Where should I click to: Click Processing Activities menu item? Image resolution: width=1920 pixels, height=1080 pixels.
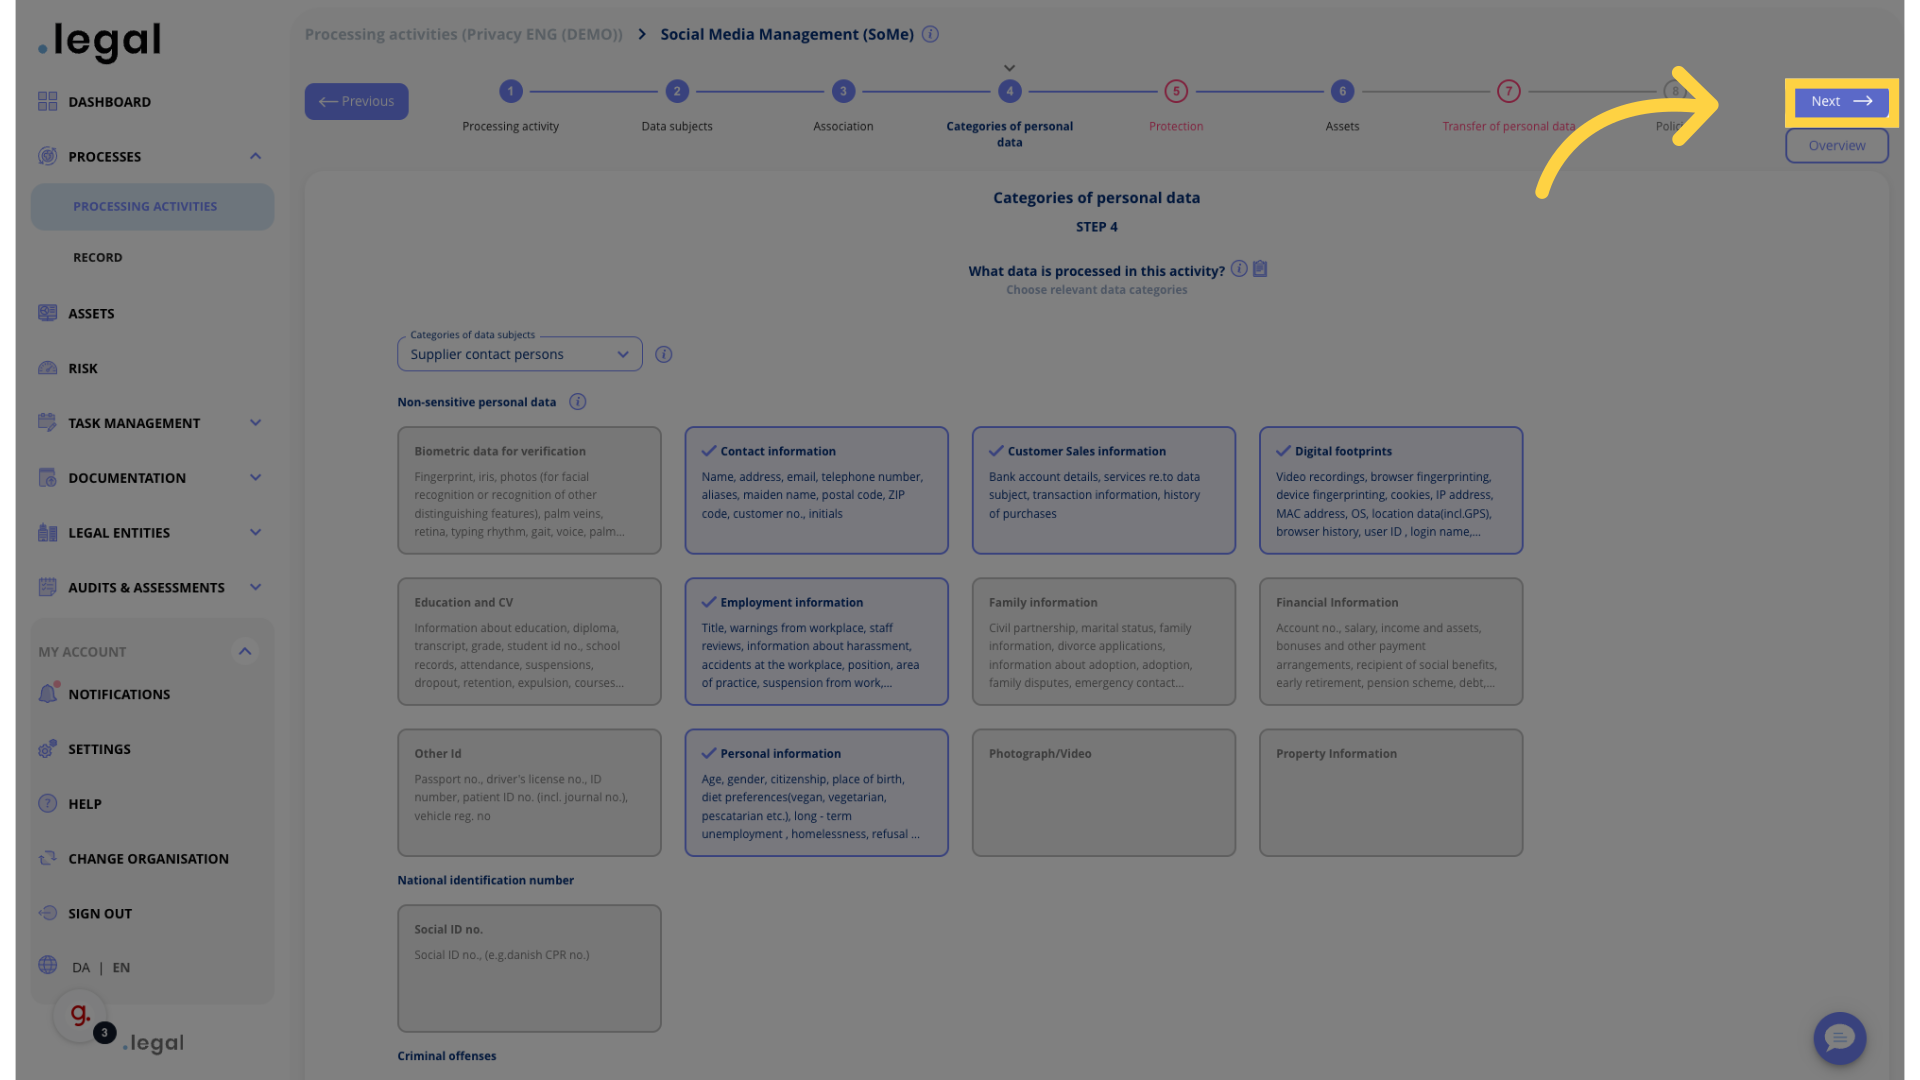tap(145, 208)
